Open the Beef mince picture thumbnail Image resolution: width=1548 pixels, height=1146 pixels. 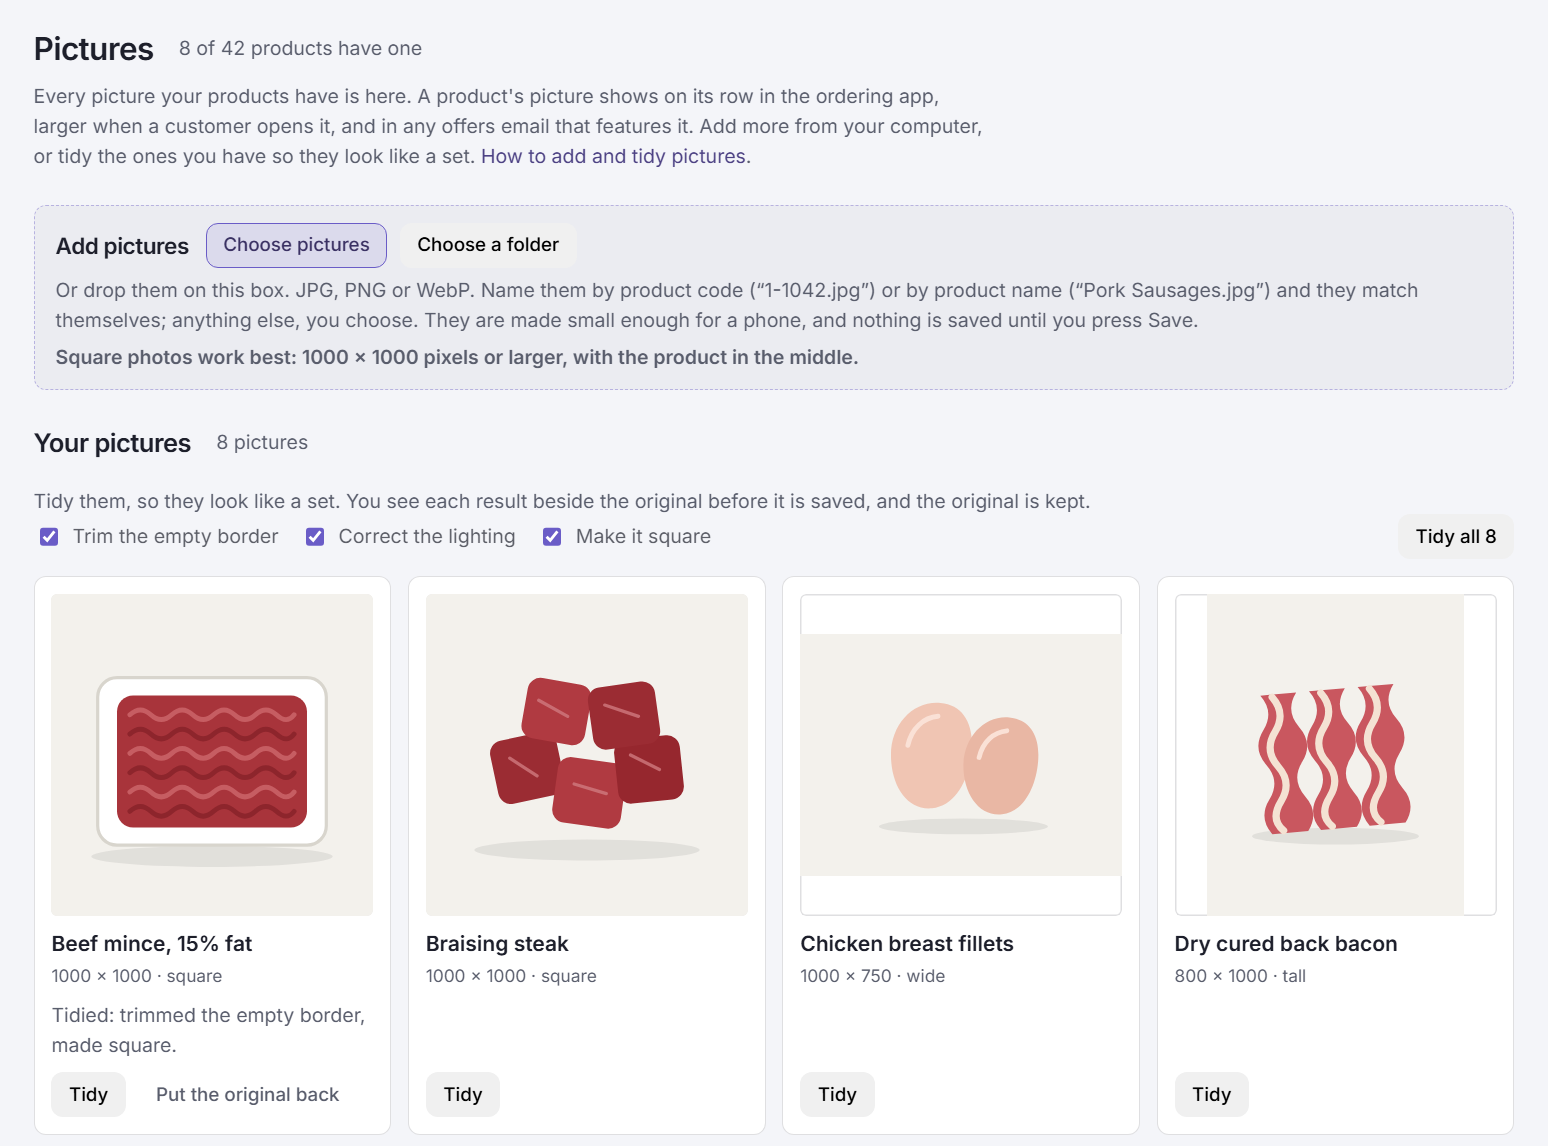click(x=212, y=755)
